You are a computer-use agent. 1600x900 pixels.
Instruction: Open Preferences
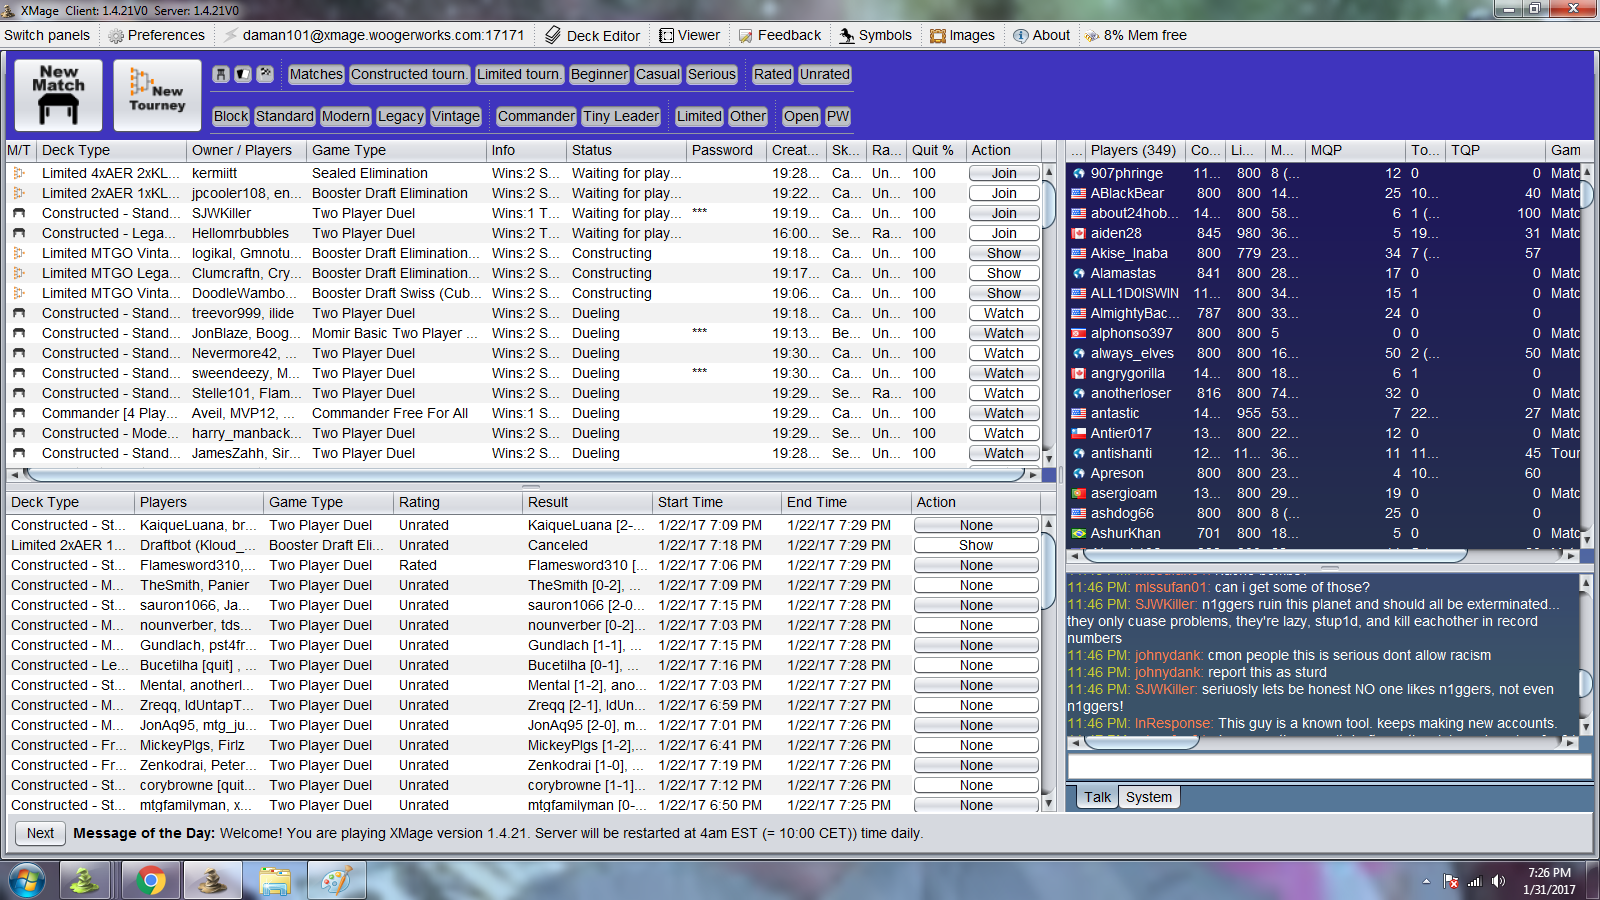157,35
